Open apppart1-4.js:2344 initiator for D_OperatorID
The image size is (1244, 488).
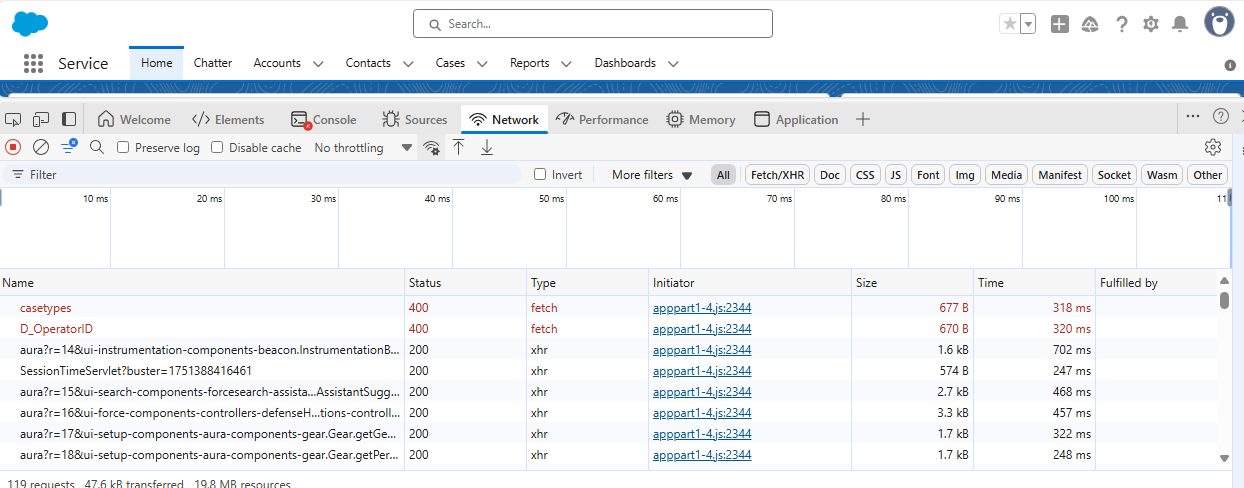[702, 328]
